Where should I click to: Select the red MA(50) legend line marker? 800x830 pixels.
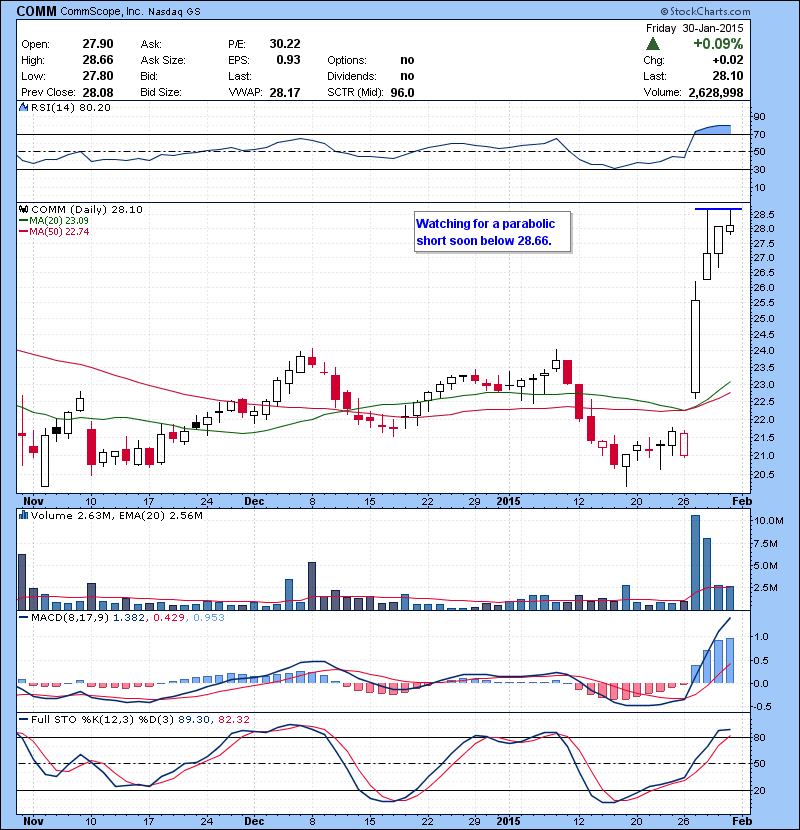click(x=23, y=231)
